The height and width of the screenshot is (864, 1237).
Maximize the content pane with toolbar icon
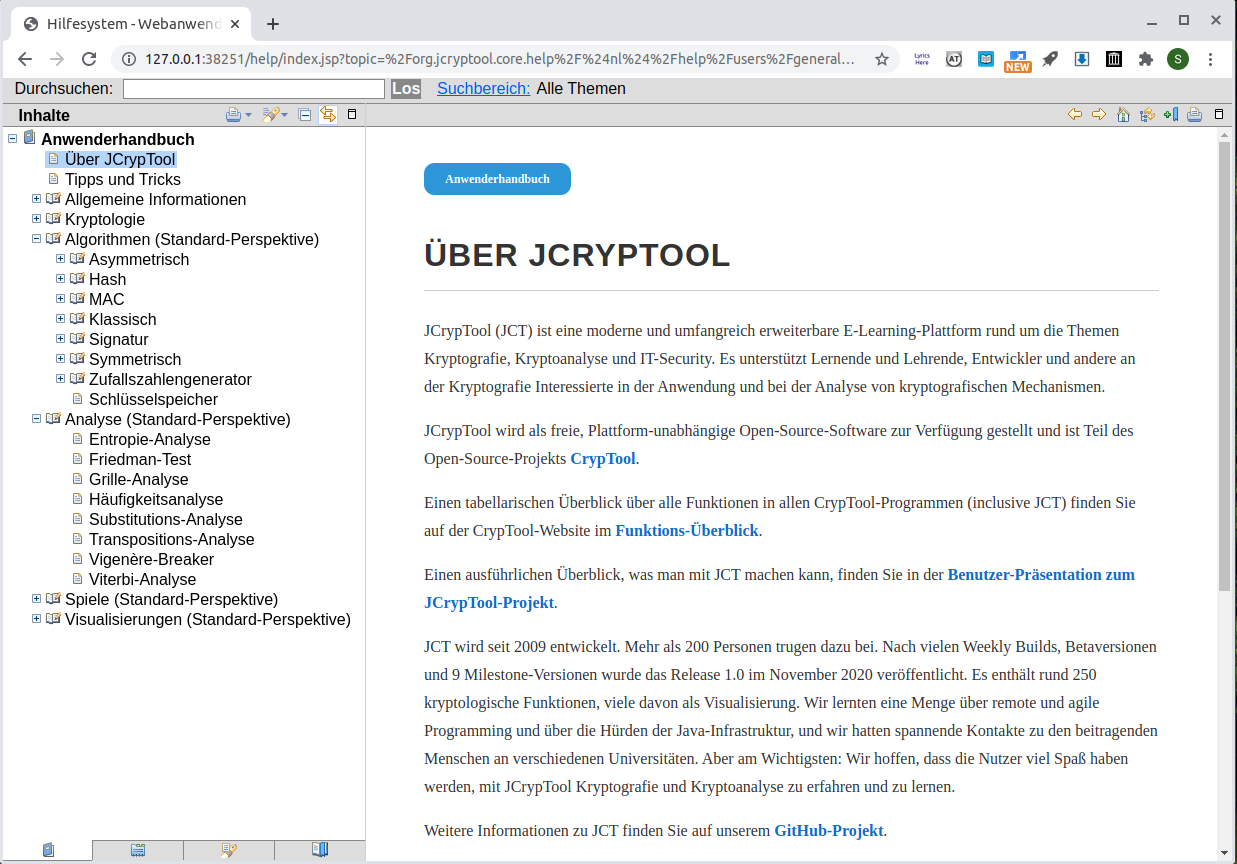pyautogui.click(x=1219, y=114)
